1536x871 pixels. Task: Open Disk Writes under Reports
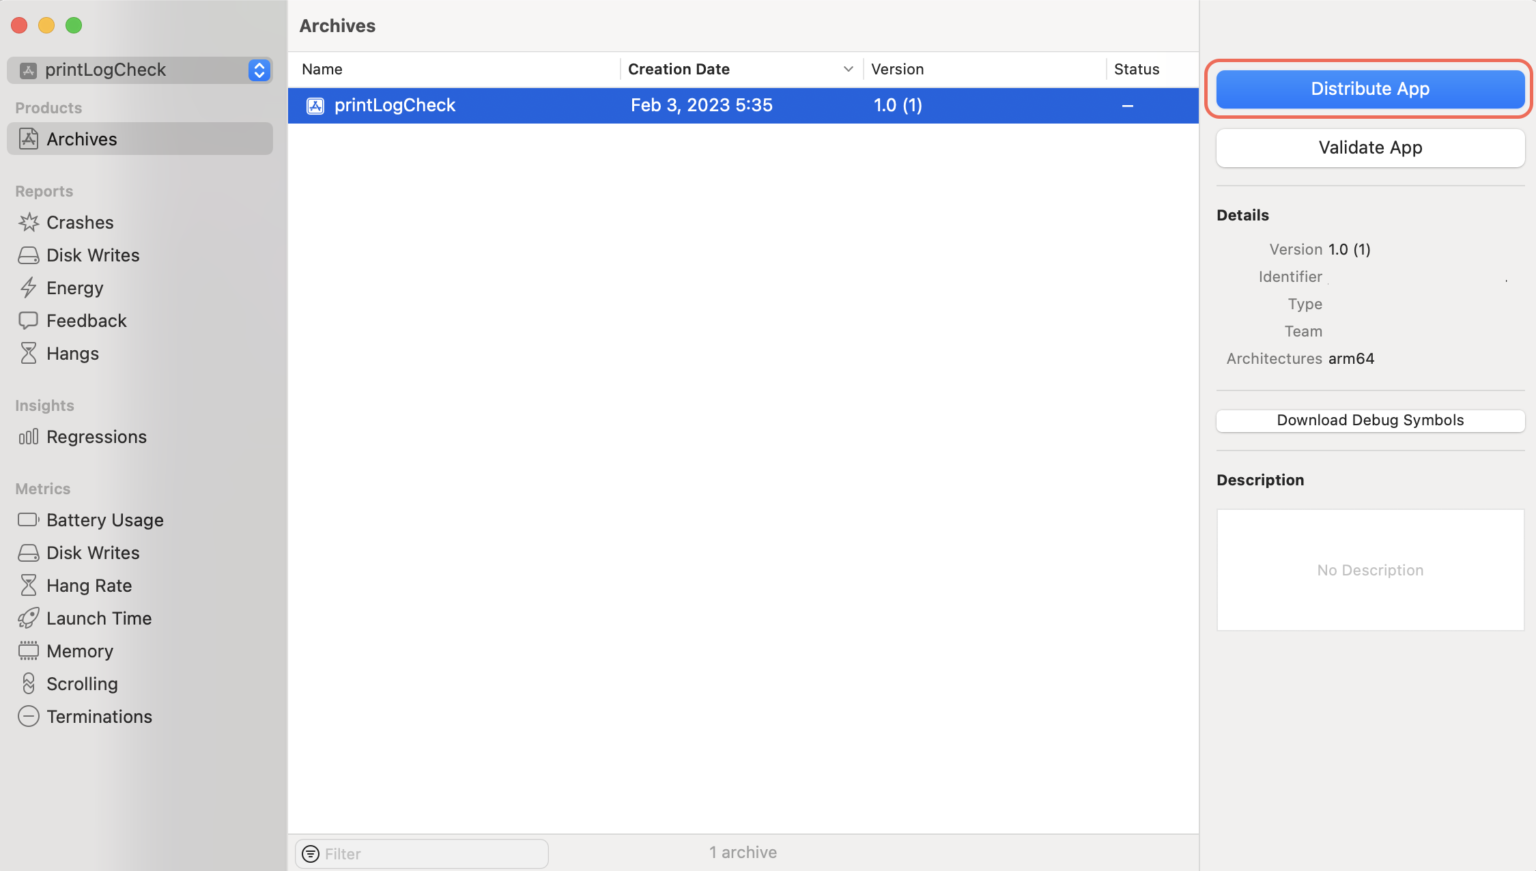pos(93,255)
